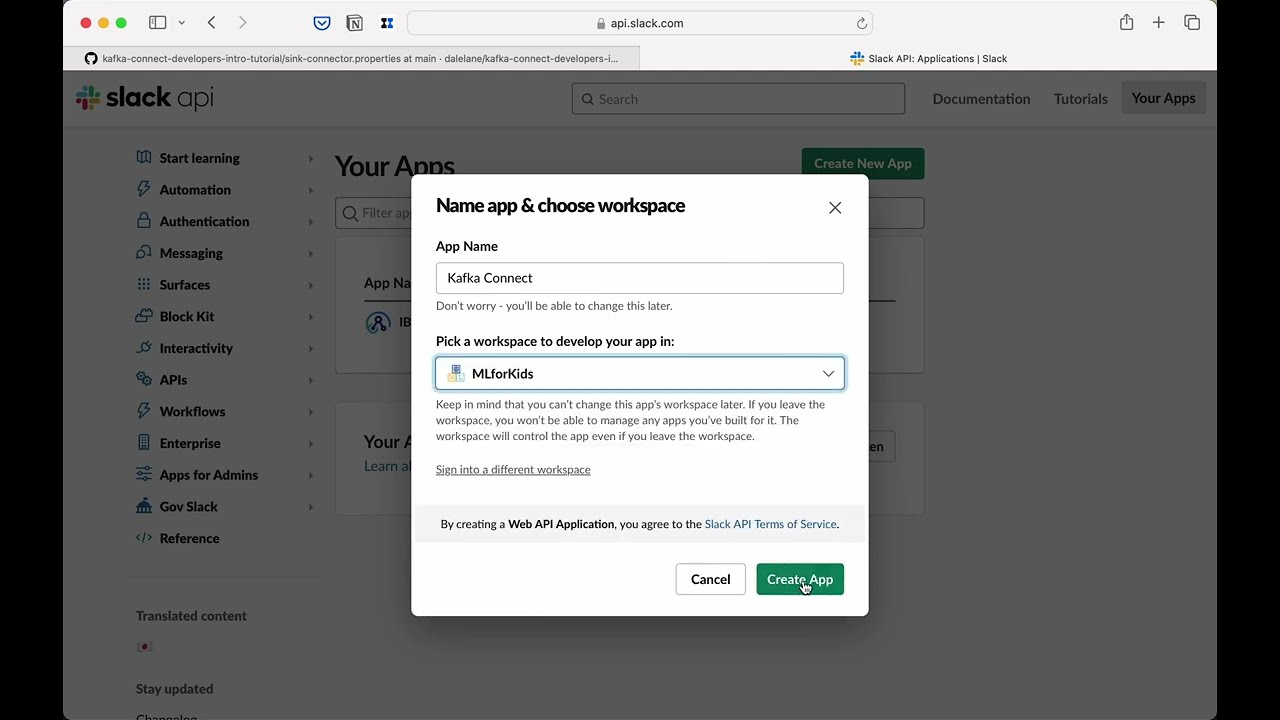
Task: Click the Safari share icon
Action: click(1126, 22)
